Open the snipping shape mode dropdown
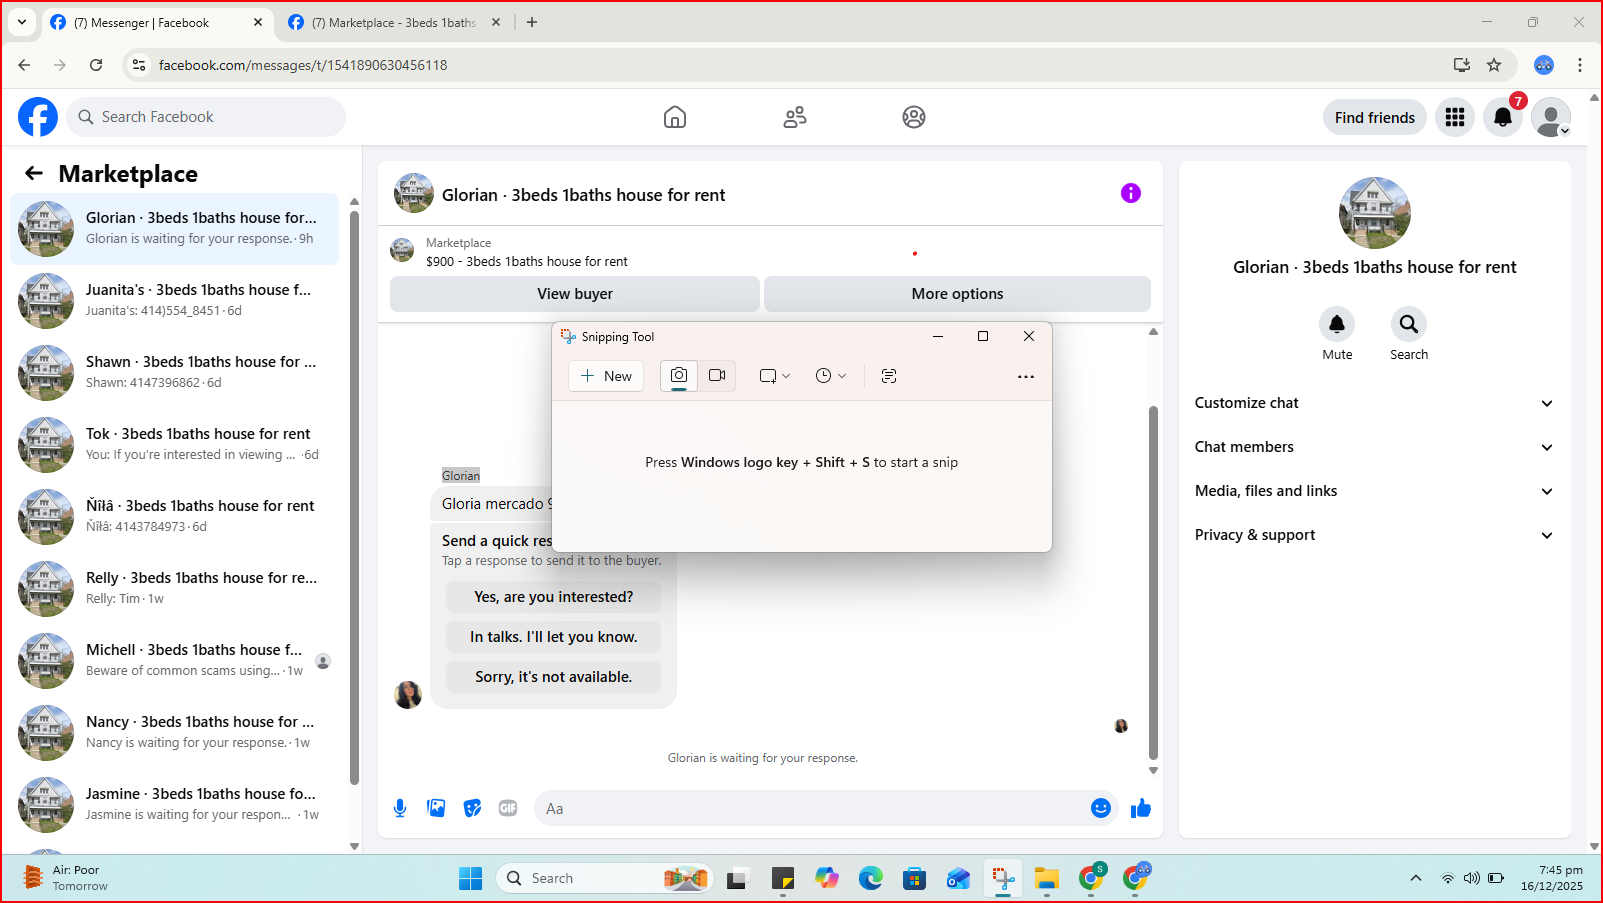The width and height of the screenshot is (1603, 903). point(775,376)
